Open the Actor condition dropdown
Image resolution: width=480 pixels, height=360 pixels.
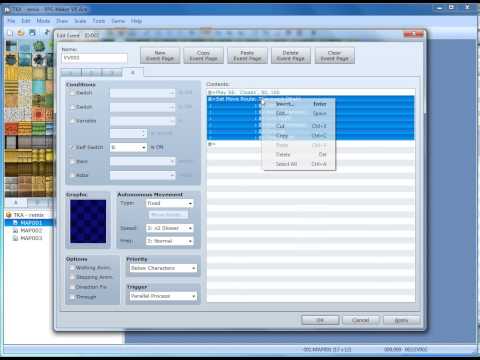tap(143, 175)
